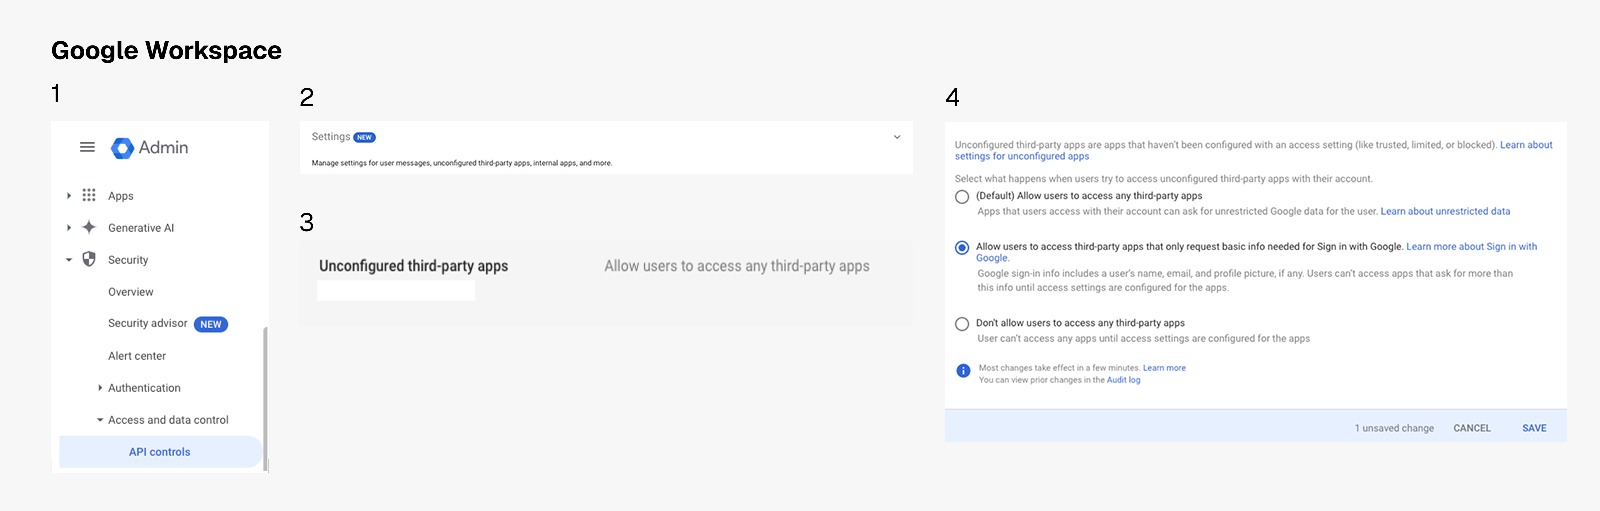Open the Audit log link
This screenshot has height=511, width=1600.
(x=1123, y=380)
